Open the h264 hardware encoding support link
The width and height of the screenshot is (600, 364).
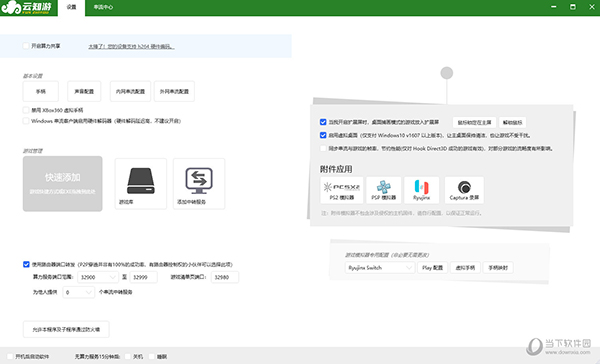tap(131, 47)
